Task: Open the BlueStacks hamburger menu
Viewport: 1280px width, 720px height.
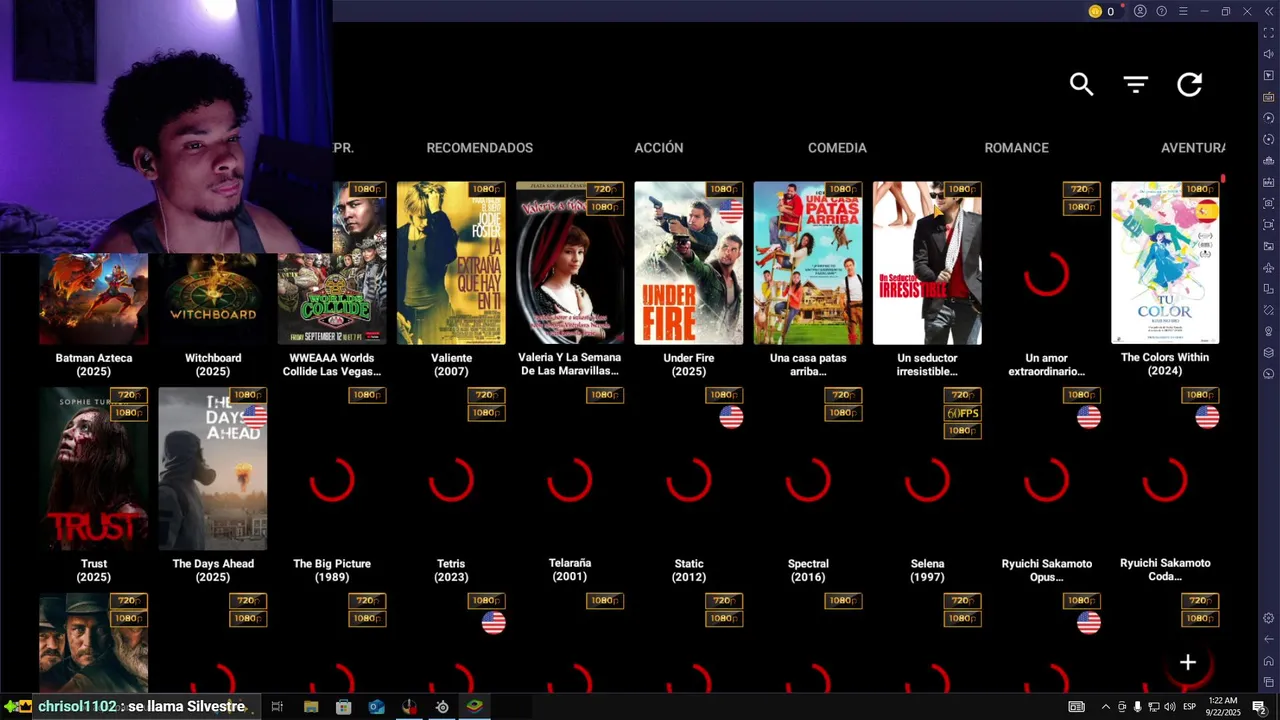Action: click(1183, 11)
